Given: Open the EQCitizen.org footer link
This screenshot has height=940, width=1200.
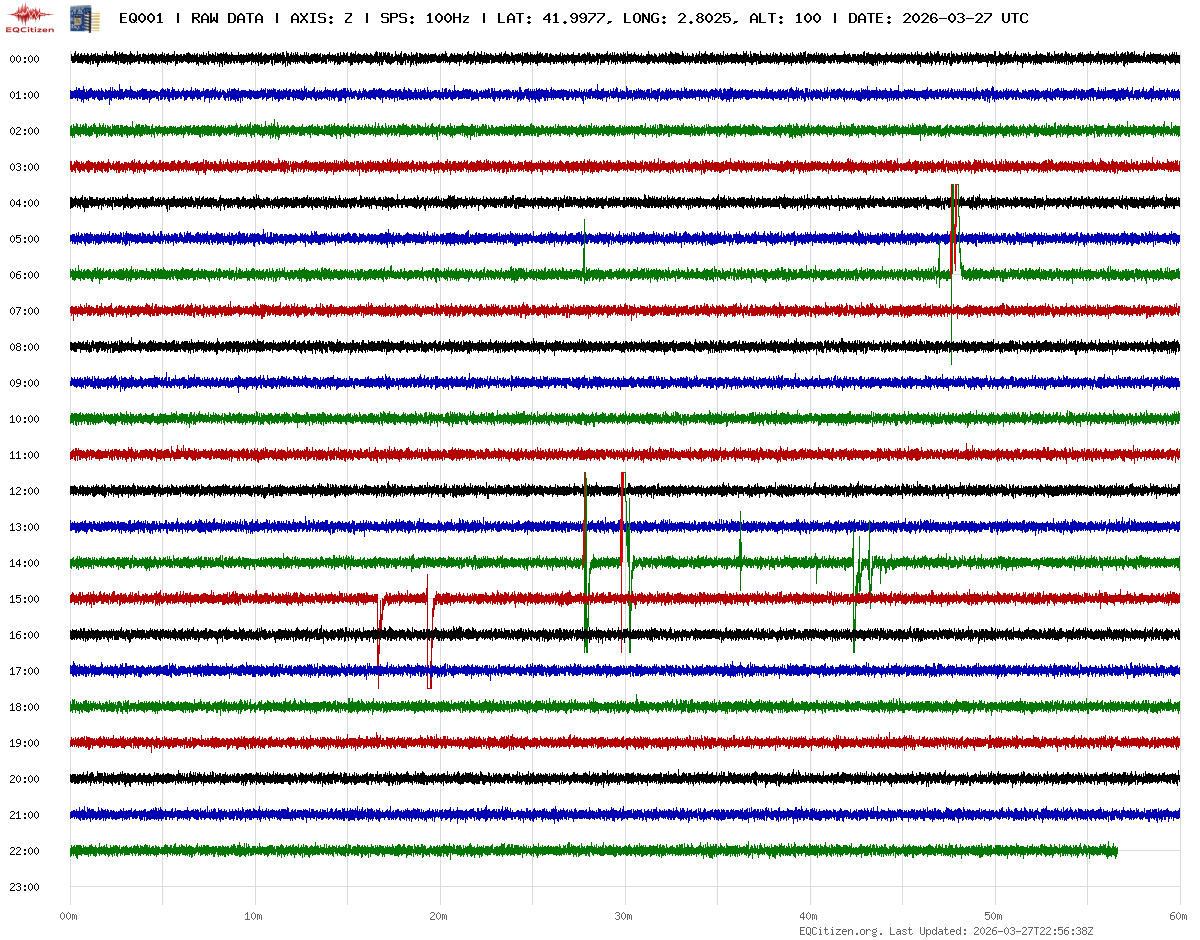Looking at the screenshot, I should tap(840, 931).
